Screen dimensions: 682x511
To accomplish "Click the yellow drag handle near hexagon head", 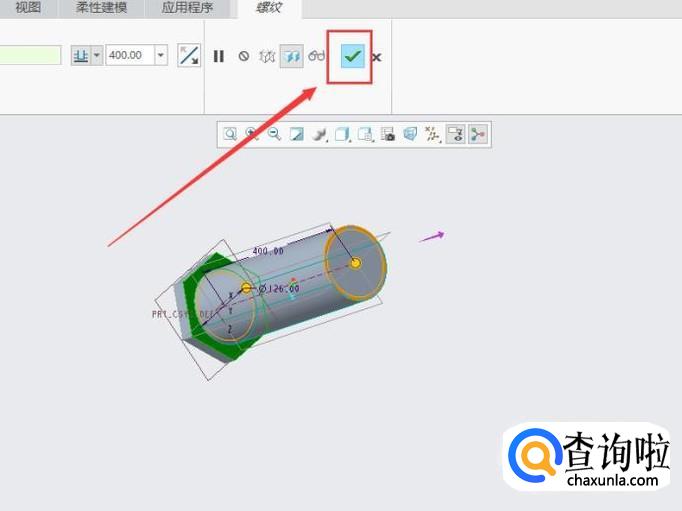I will click(246, 288).
